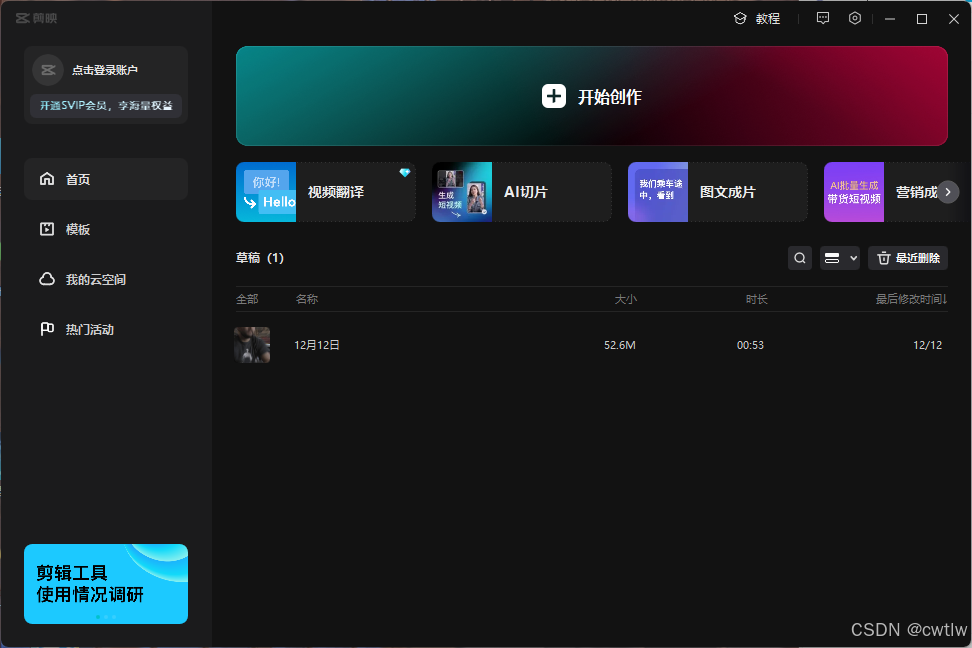Viewport: 972px width, 648px height.
Task: Click the 12/12 modified date
Action: 927,345
